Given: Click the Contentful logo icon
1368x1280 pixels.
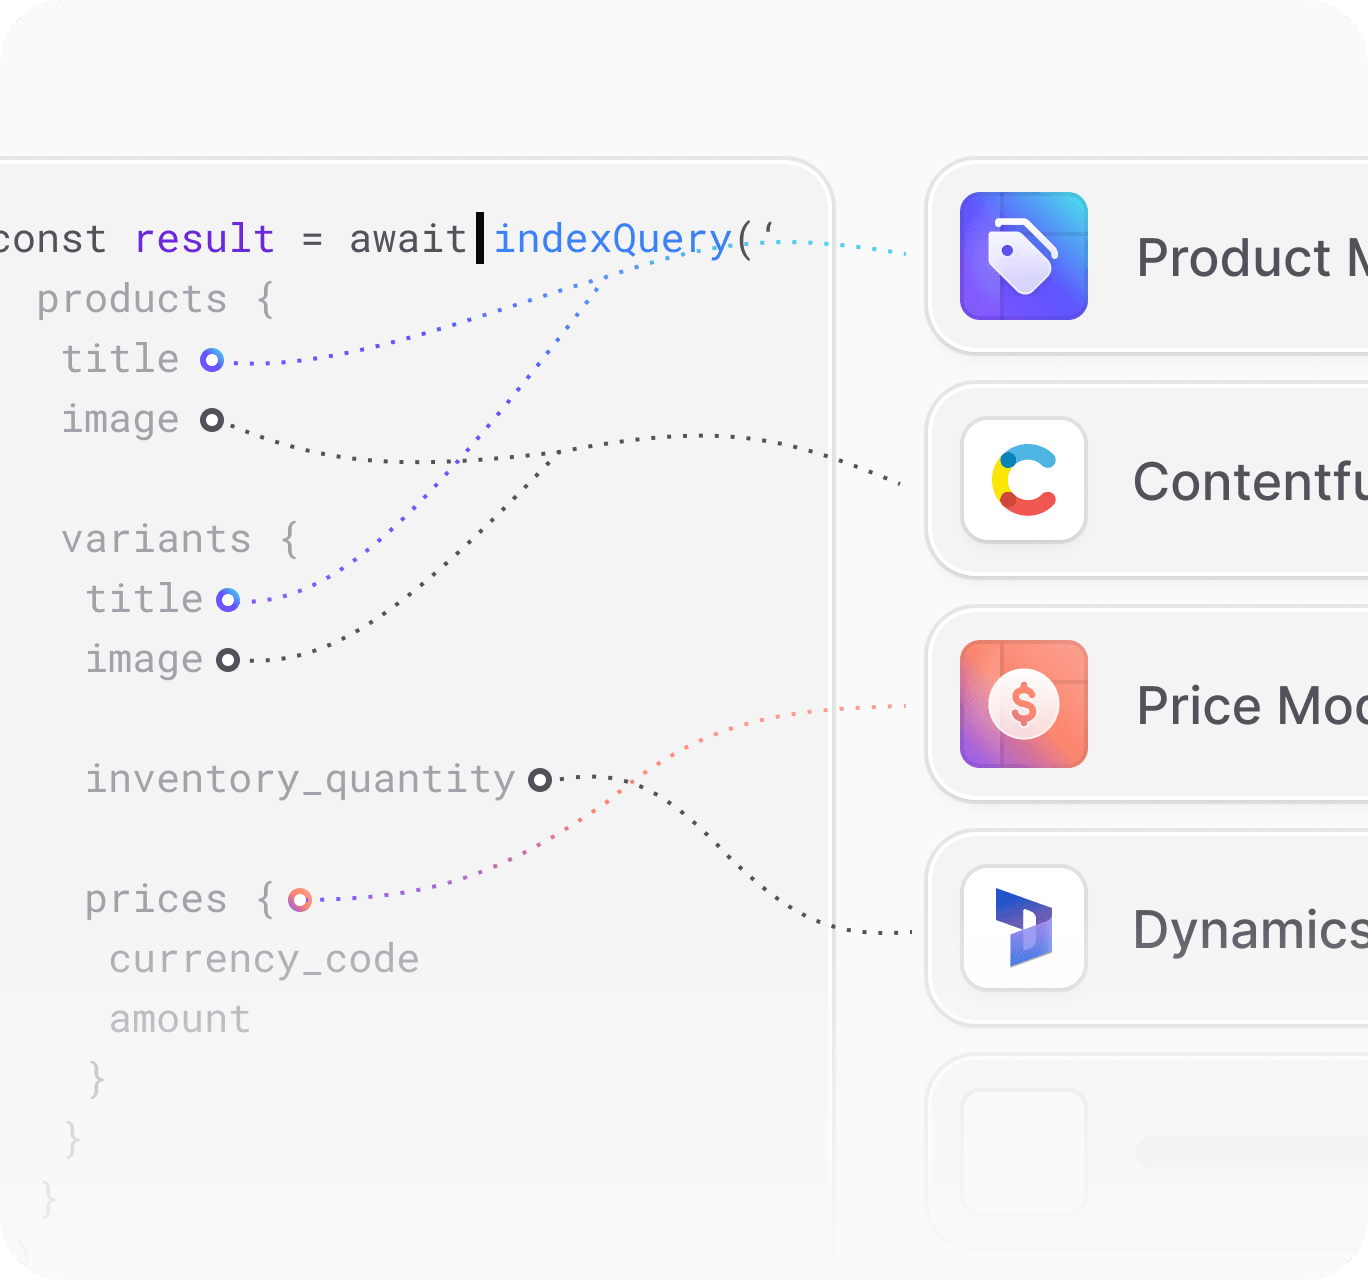Looking at the screenshot, I should [1024, 480].
